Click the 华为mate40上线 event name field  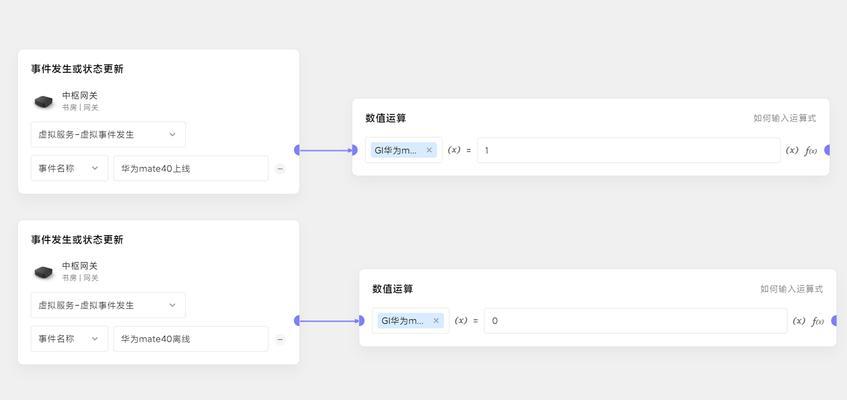191,169
